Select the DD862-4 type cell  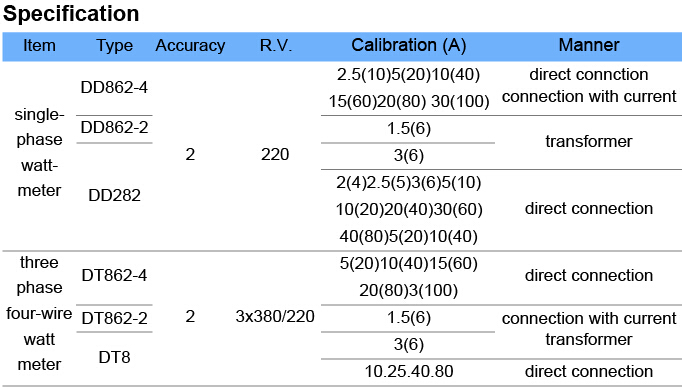pos(114,87)
